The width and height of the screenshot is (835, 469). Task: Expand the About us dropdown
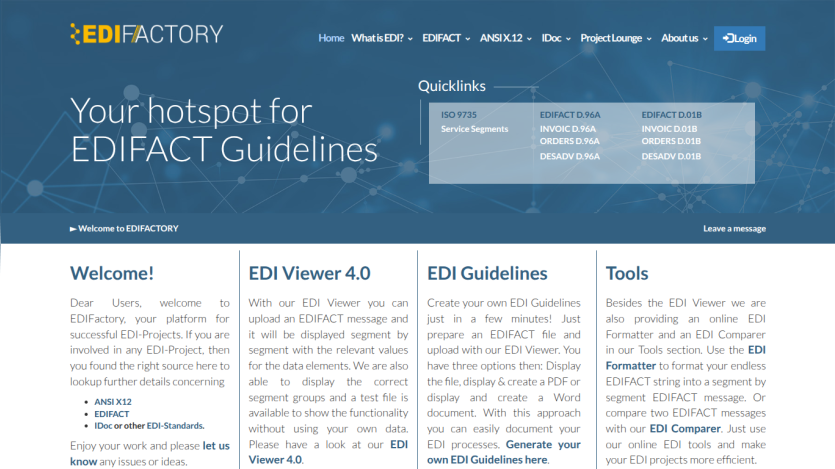click(x=684, y=38)
